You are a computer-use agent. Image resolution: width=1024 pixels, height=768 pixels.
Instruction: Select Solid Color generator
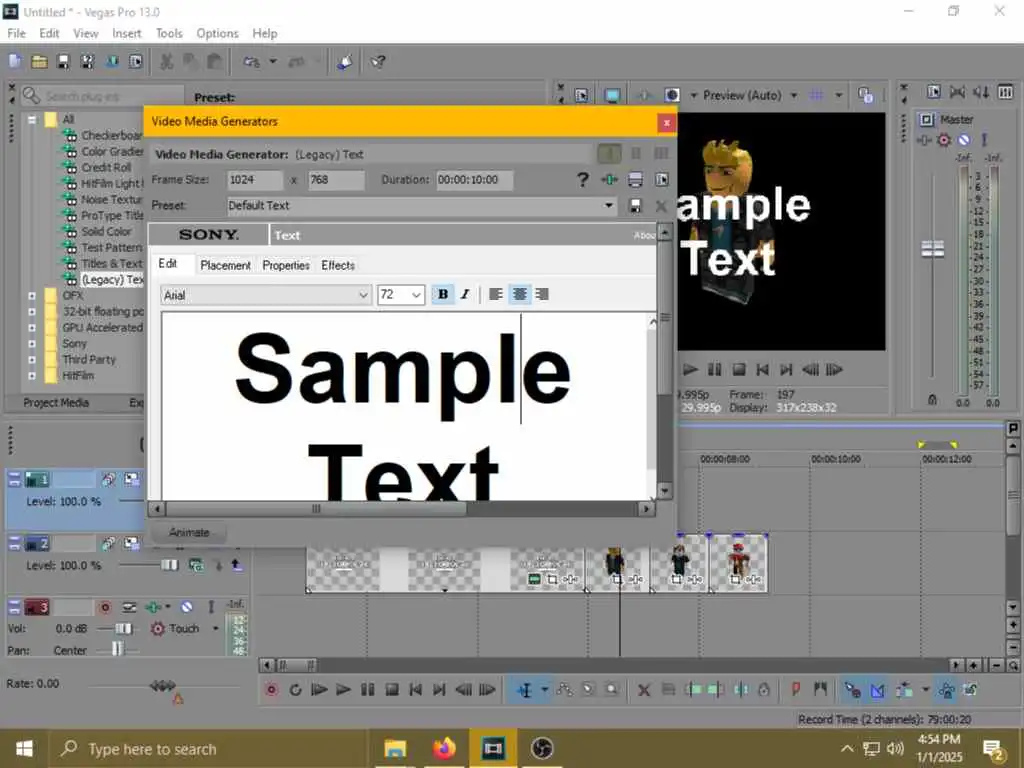pos(106,231)
